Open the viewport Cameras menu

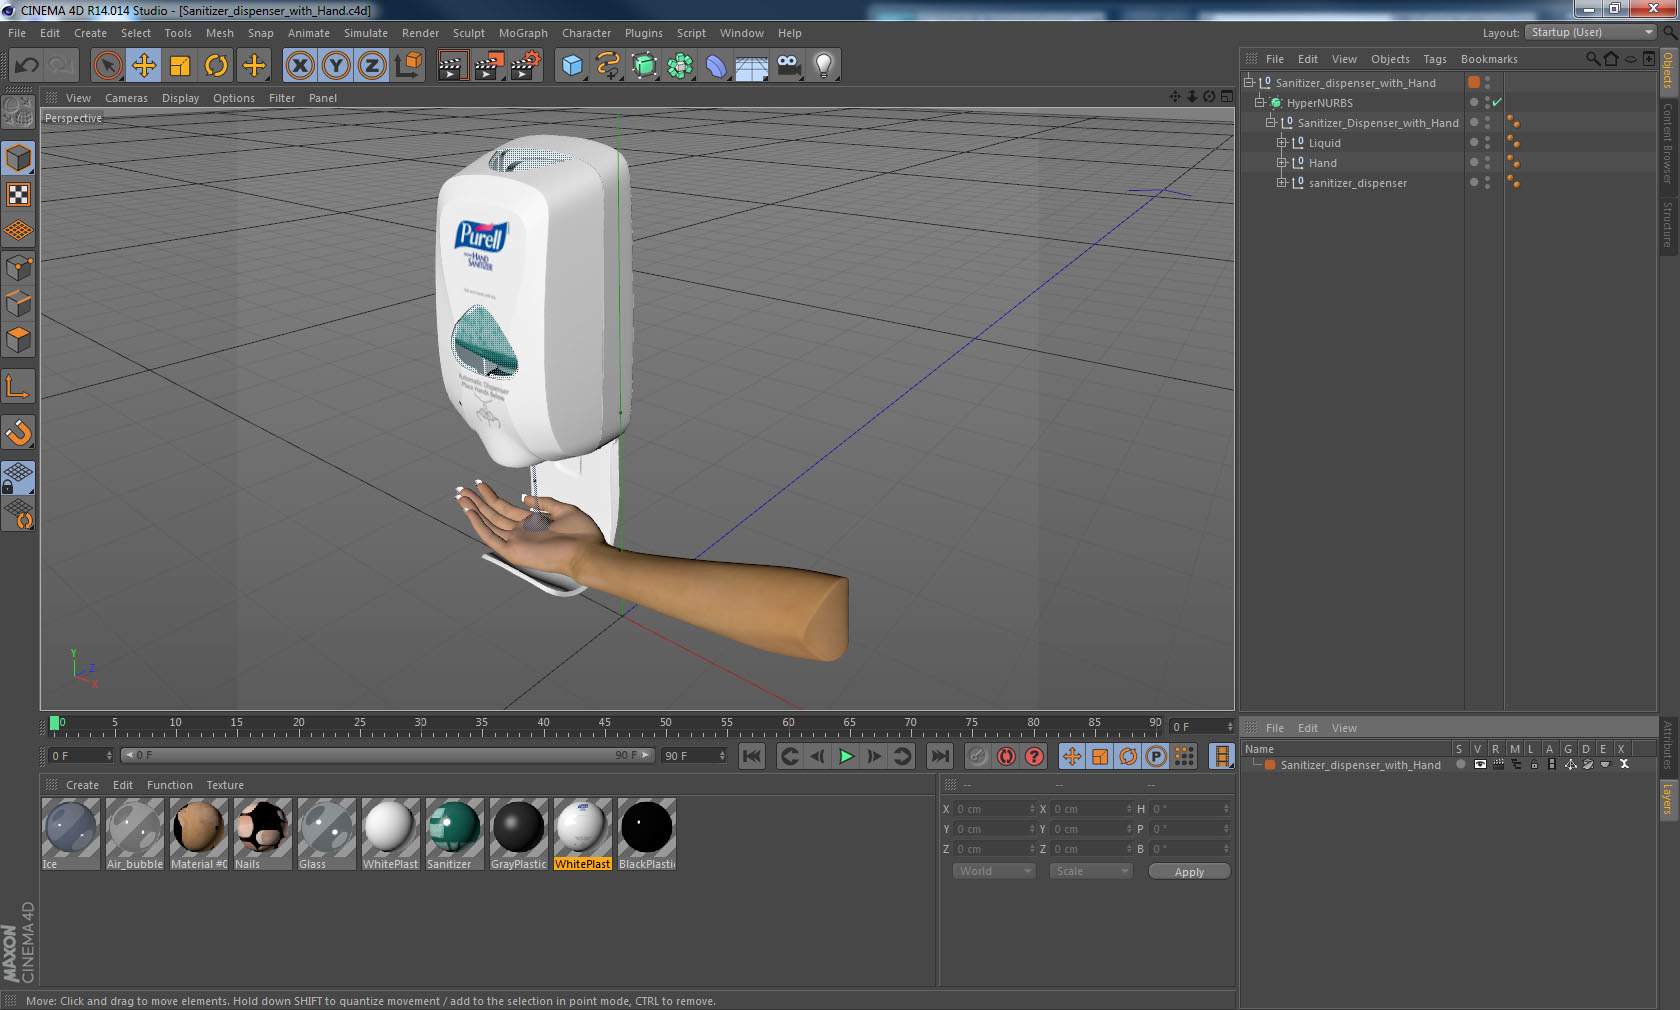126,98
